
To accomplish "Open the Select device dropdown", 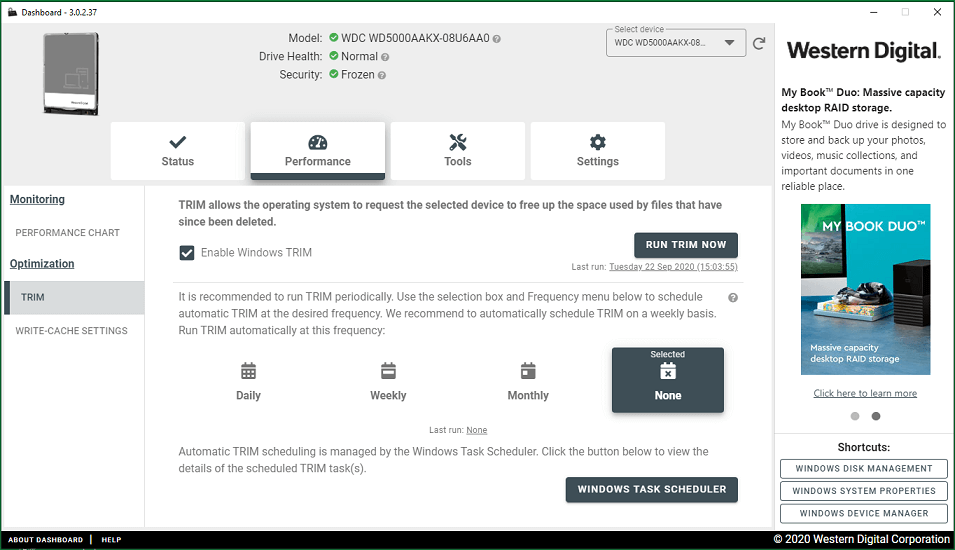I will (x=676, y=43).
